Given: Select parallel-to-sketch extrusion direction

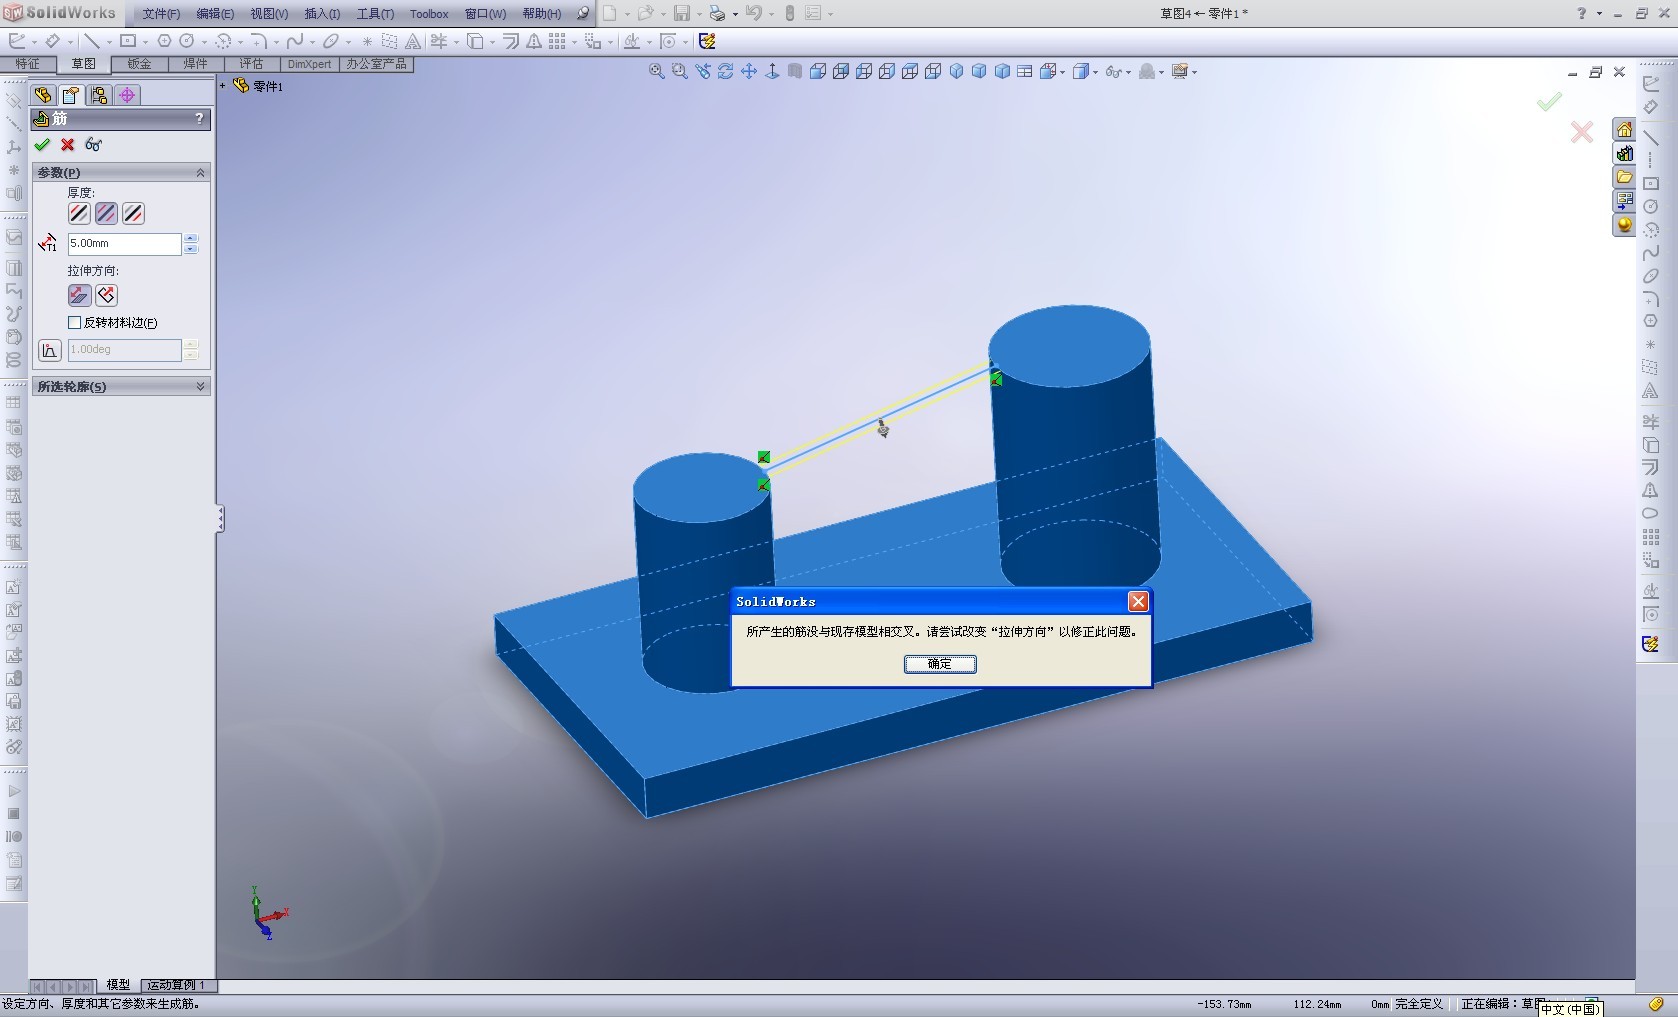Looking at the screenshot, I should [79, 295].
